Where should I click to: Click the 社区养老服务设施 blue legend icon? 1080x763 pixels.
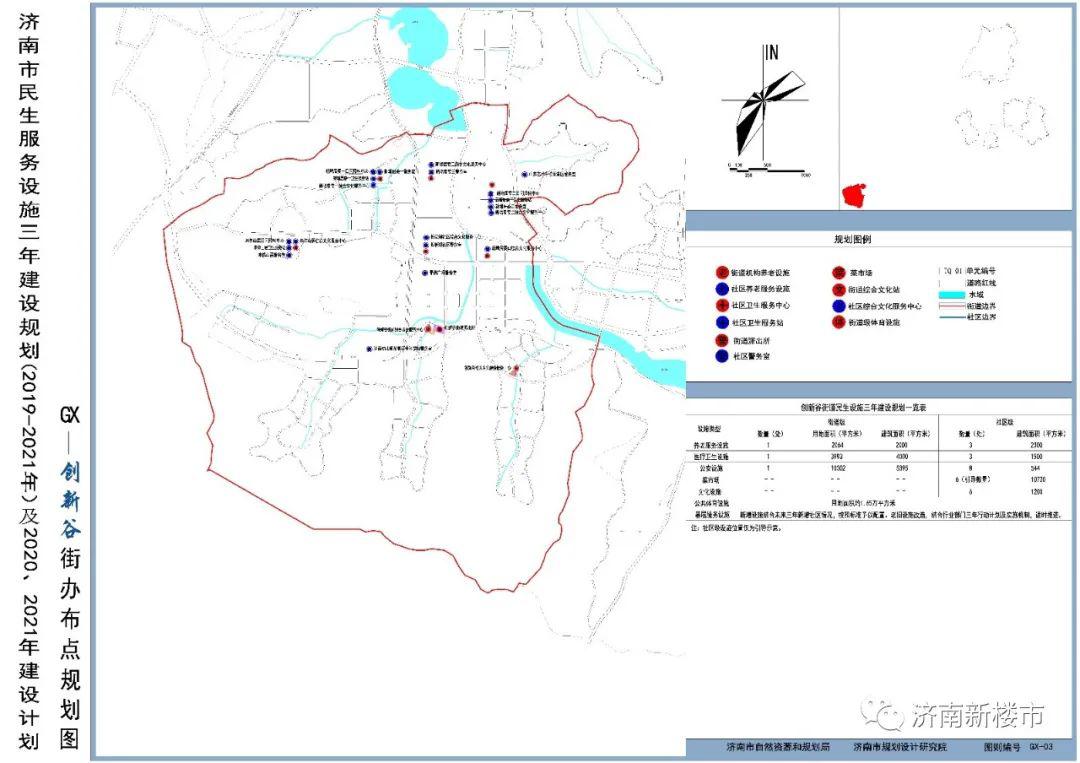point(722,289)
